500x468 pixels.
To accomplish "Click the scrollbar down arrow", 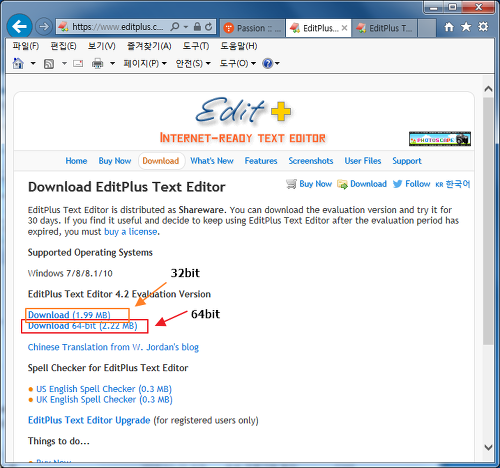I will (488, 447).
